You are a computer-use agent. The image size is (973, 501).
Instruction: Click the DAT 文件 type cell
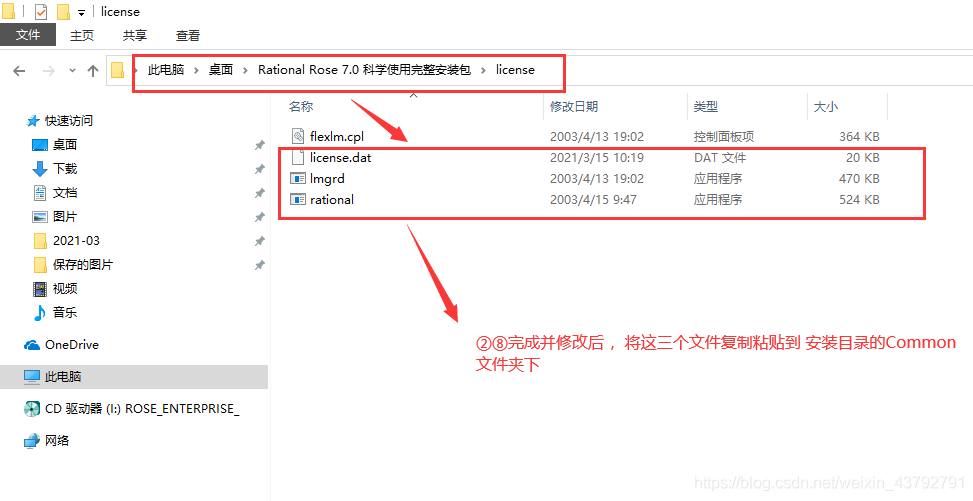(x=720, y=158)
